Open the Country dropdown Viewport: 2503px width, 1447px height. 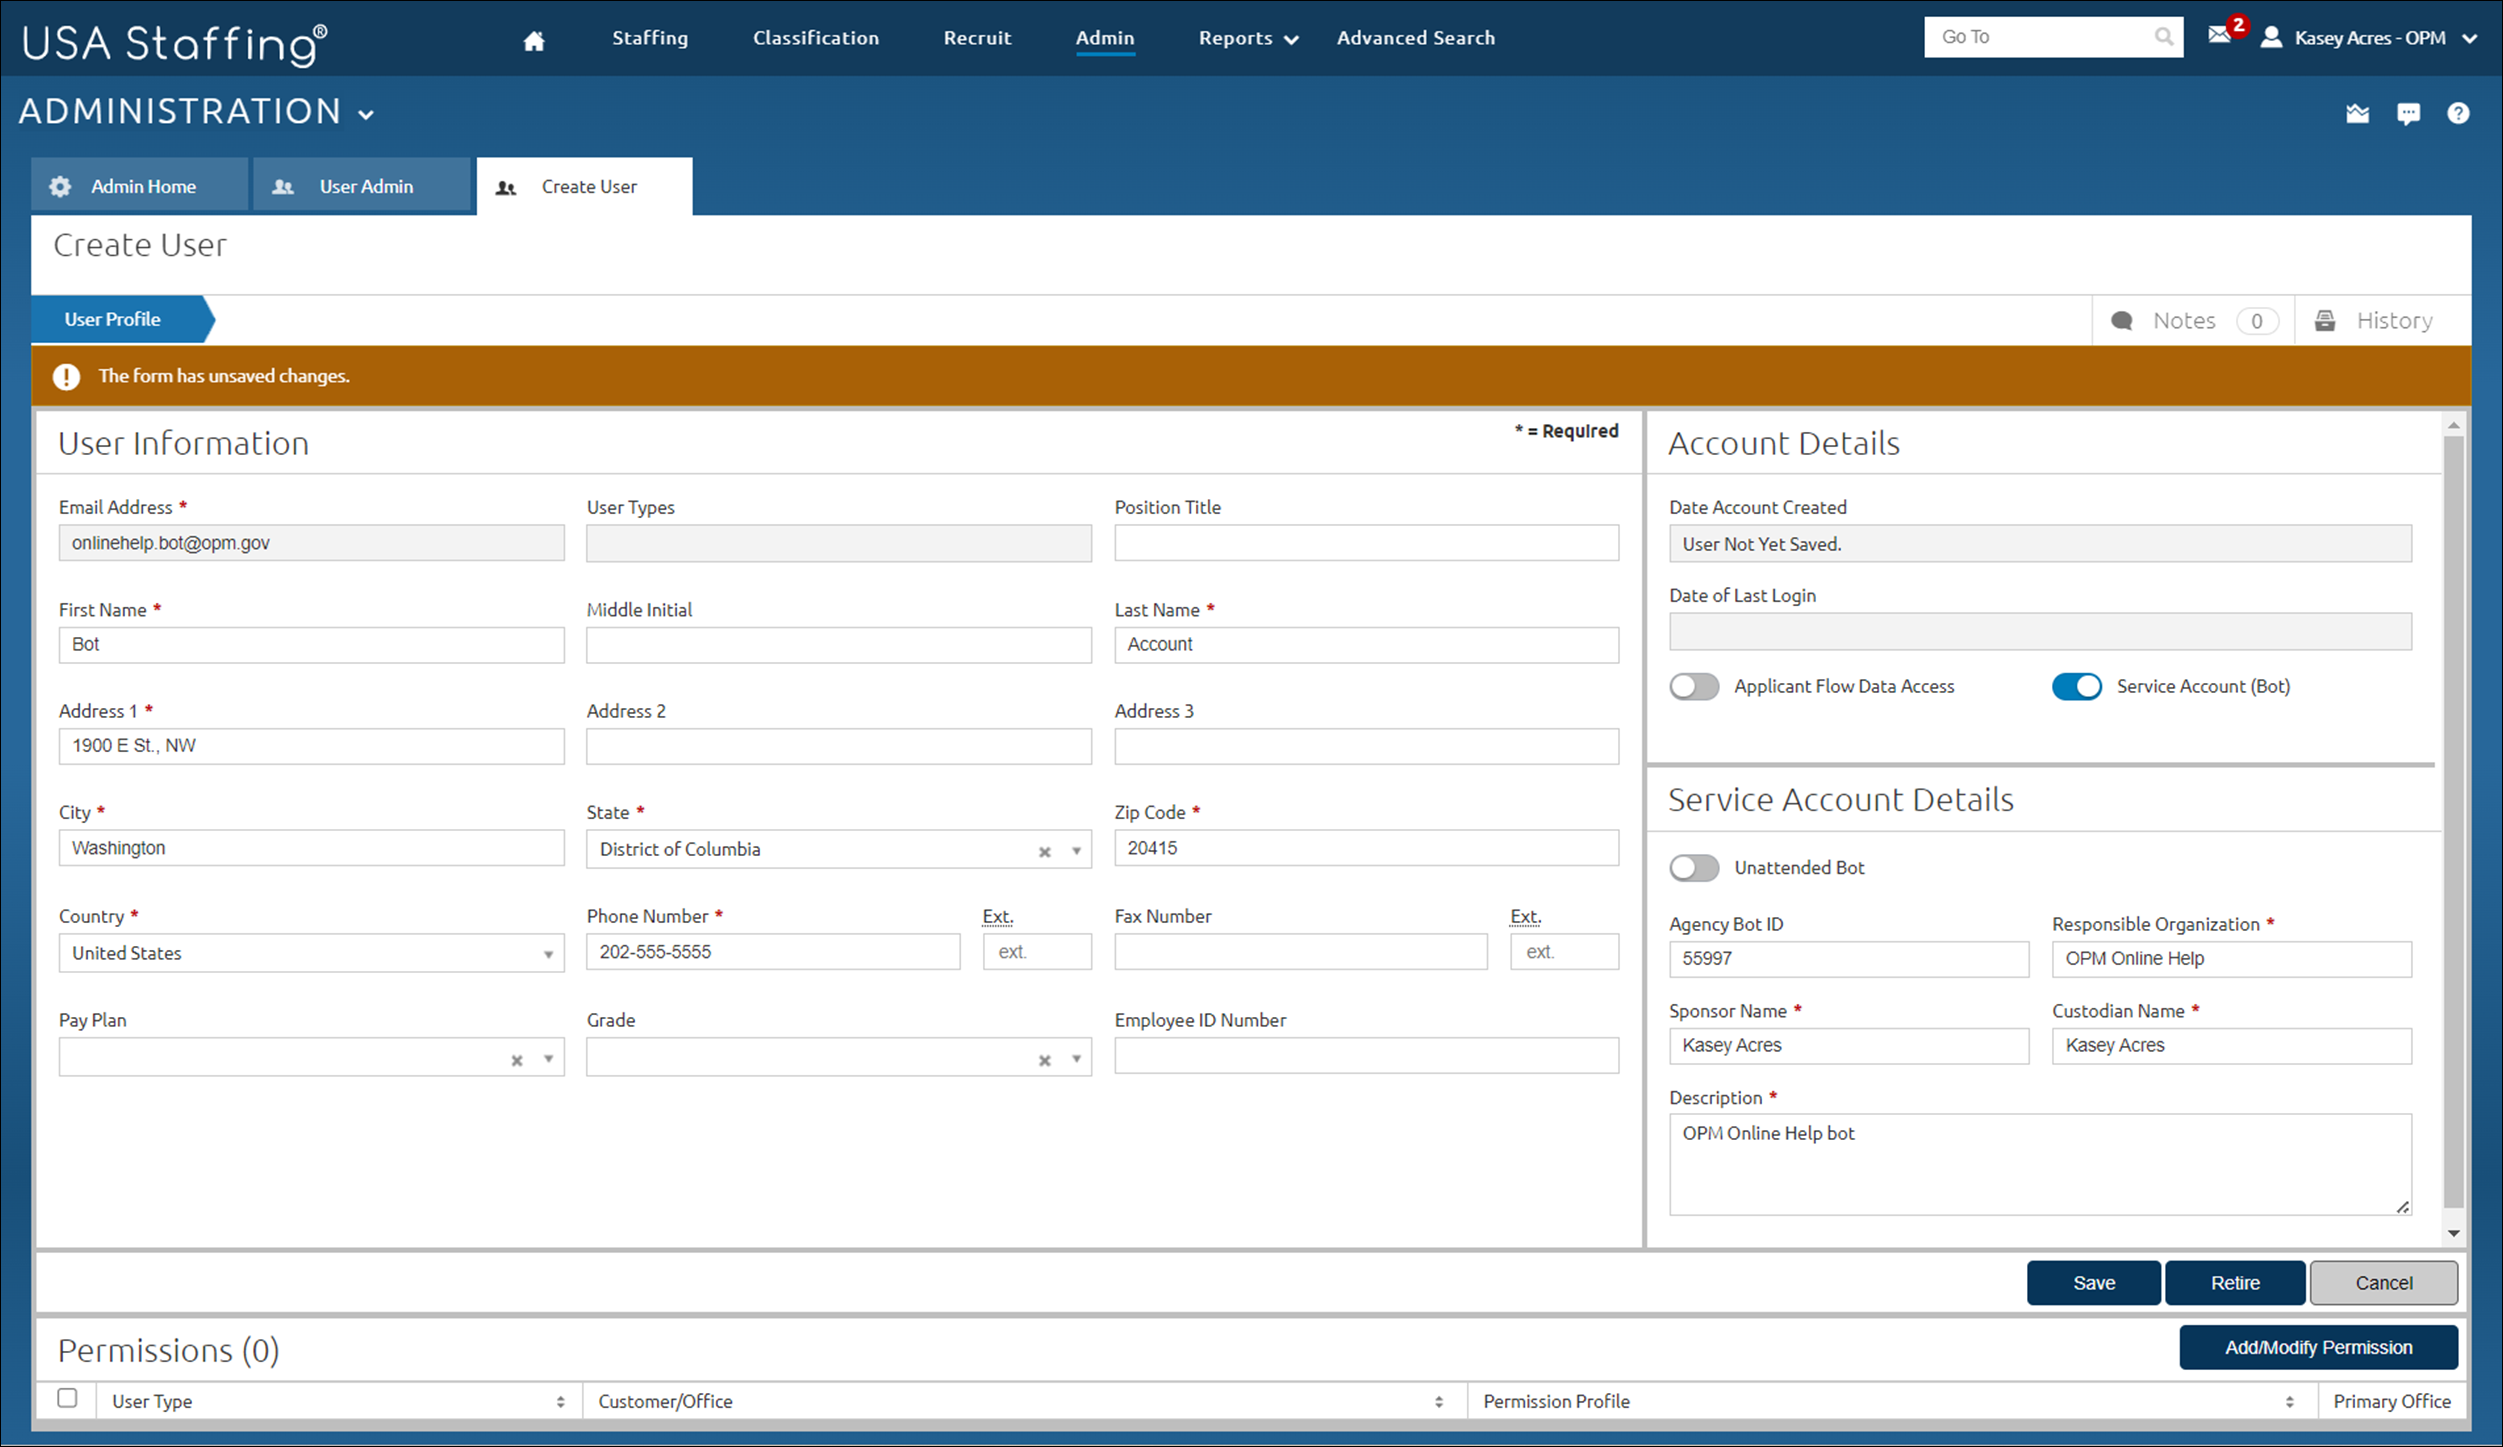pyautogui.click(x=548, y=954)
